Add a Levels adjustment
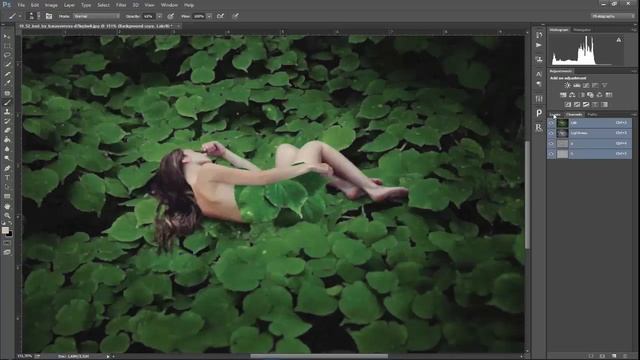 click(577, 85)
